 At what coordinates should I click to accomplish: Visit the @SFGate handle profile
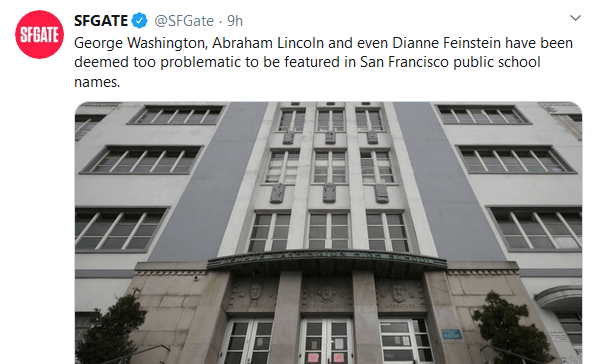(184, 21)
